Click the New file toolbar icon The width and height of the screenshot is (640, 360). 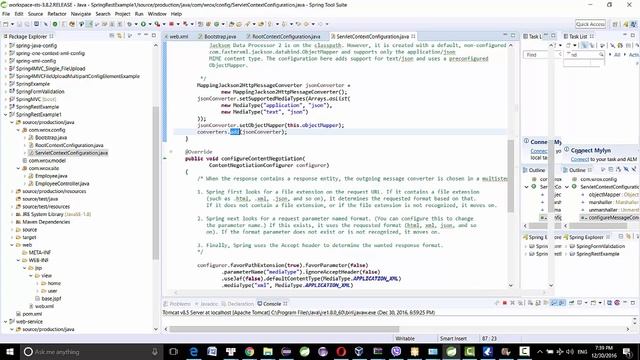click(6, 24)
